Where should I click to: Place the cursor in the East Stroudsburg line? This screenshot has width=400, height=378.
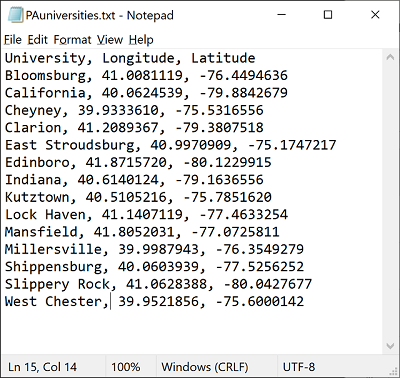tap(170, 145)
